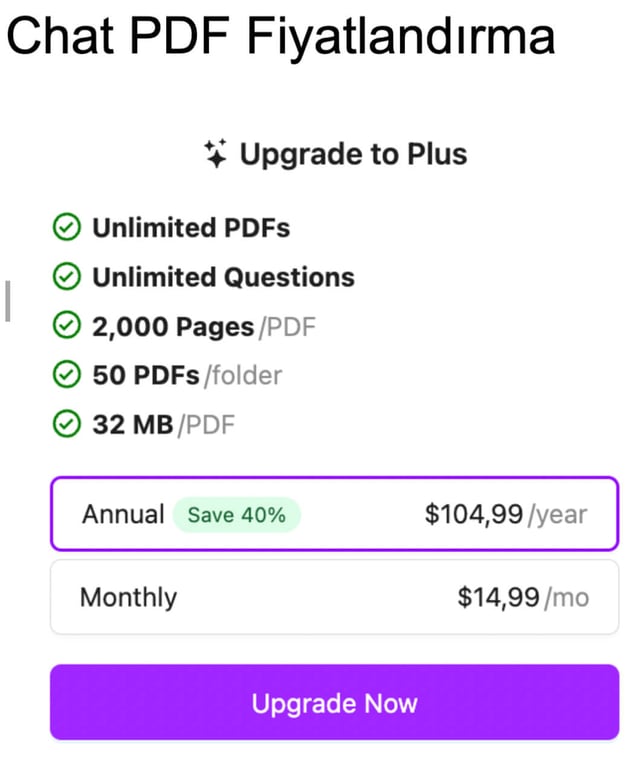Click the 50 PDFs /folder feature text

click(187, 375)
